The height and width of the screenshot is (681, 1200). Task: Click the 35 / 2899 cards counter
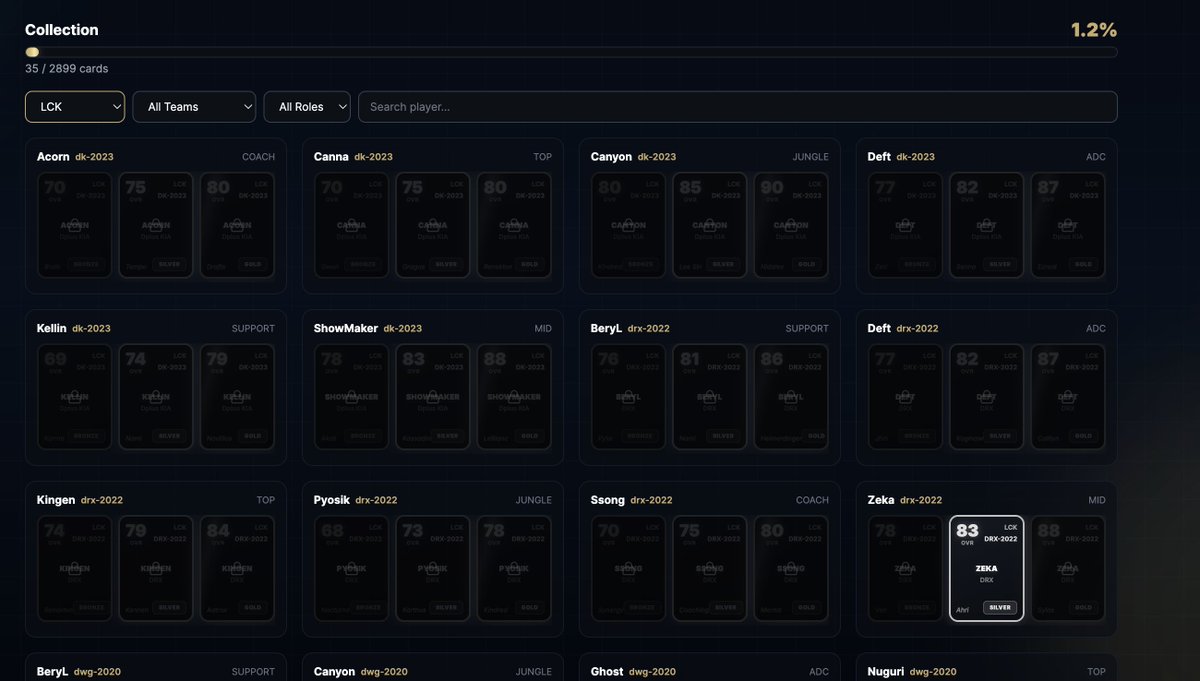coord(67,69)
